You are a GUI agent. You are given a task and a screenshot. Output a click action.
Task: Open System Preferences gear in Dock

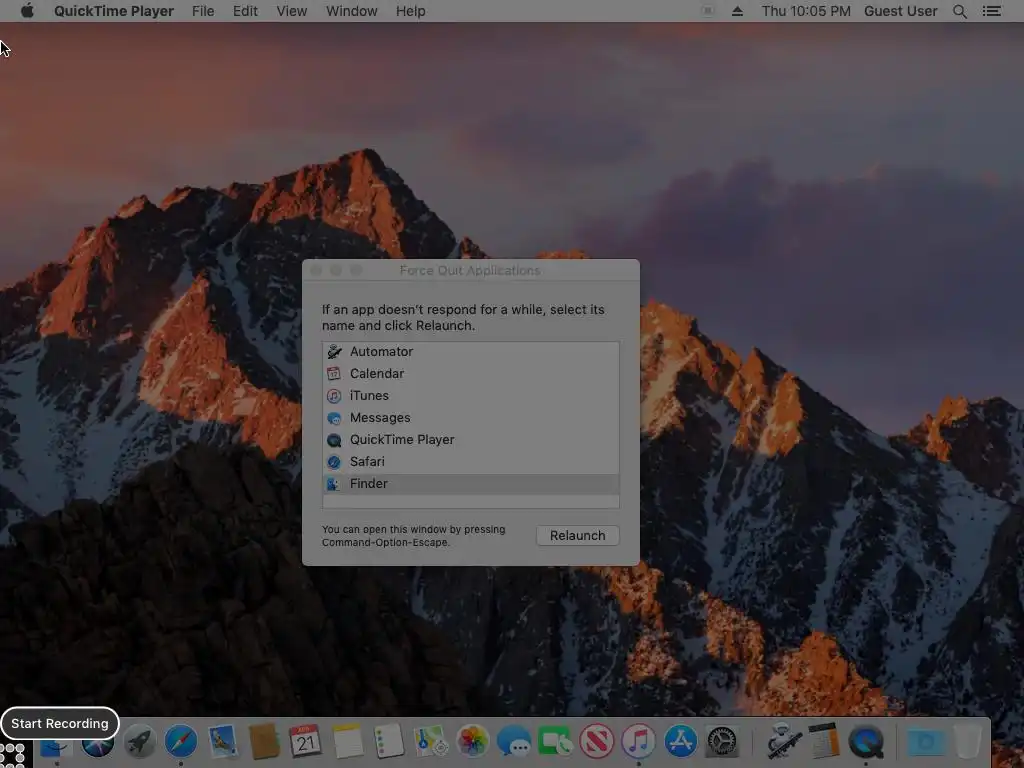click(x=722, y=741)
